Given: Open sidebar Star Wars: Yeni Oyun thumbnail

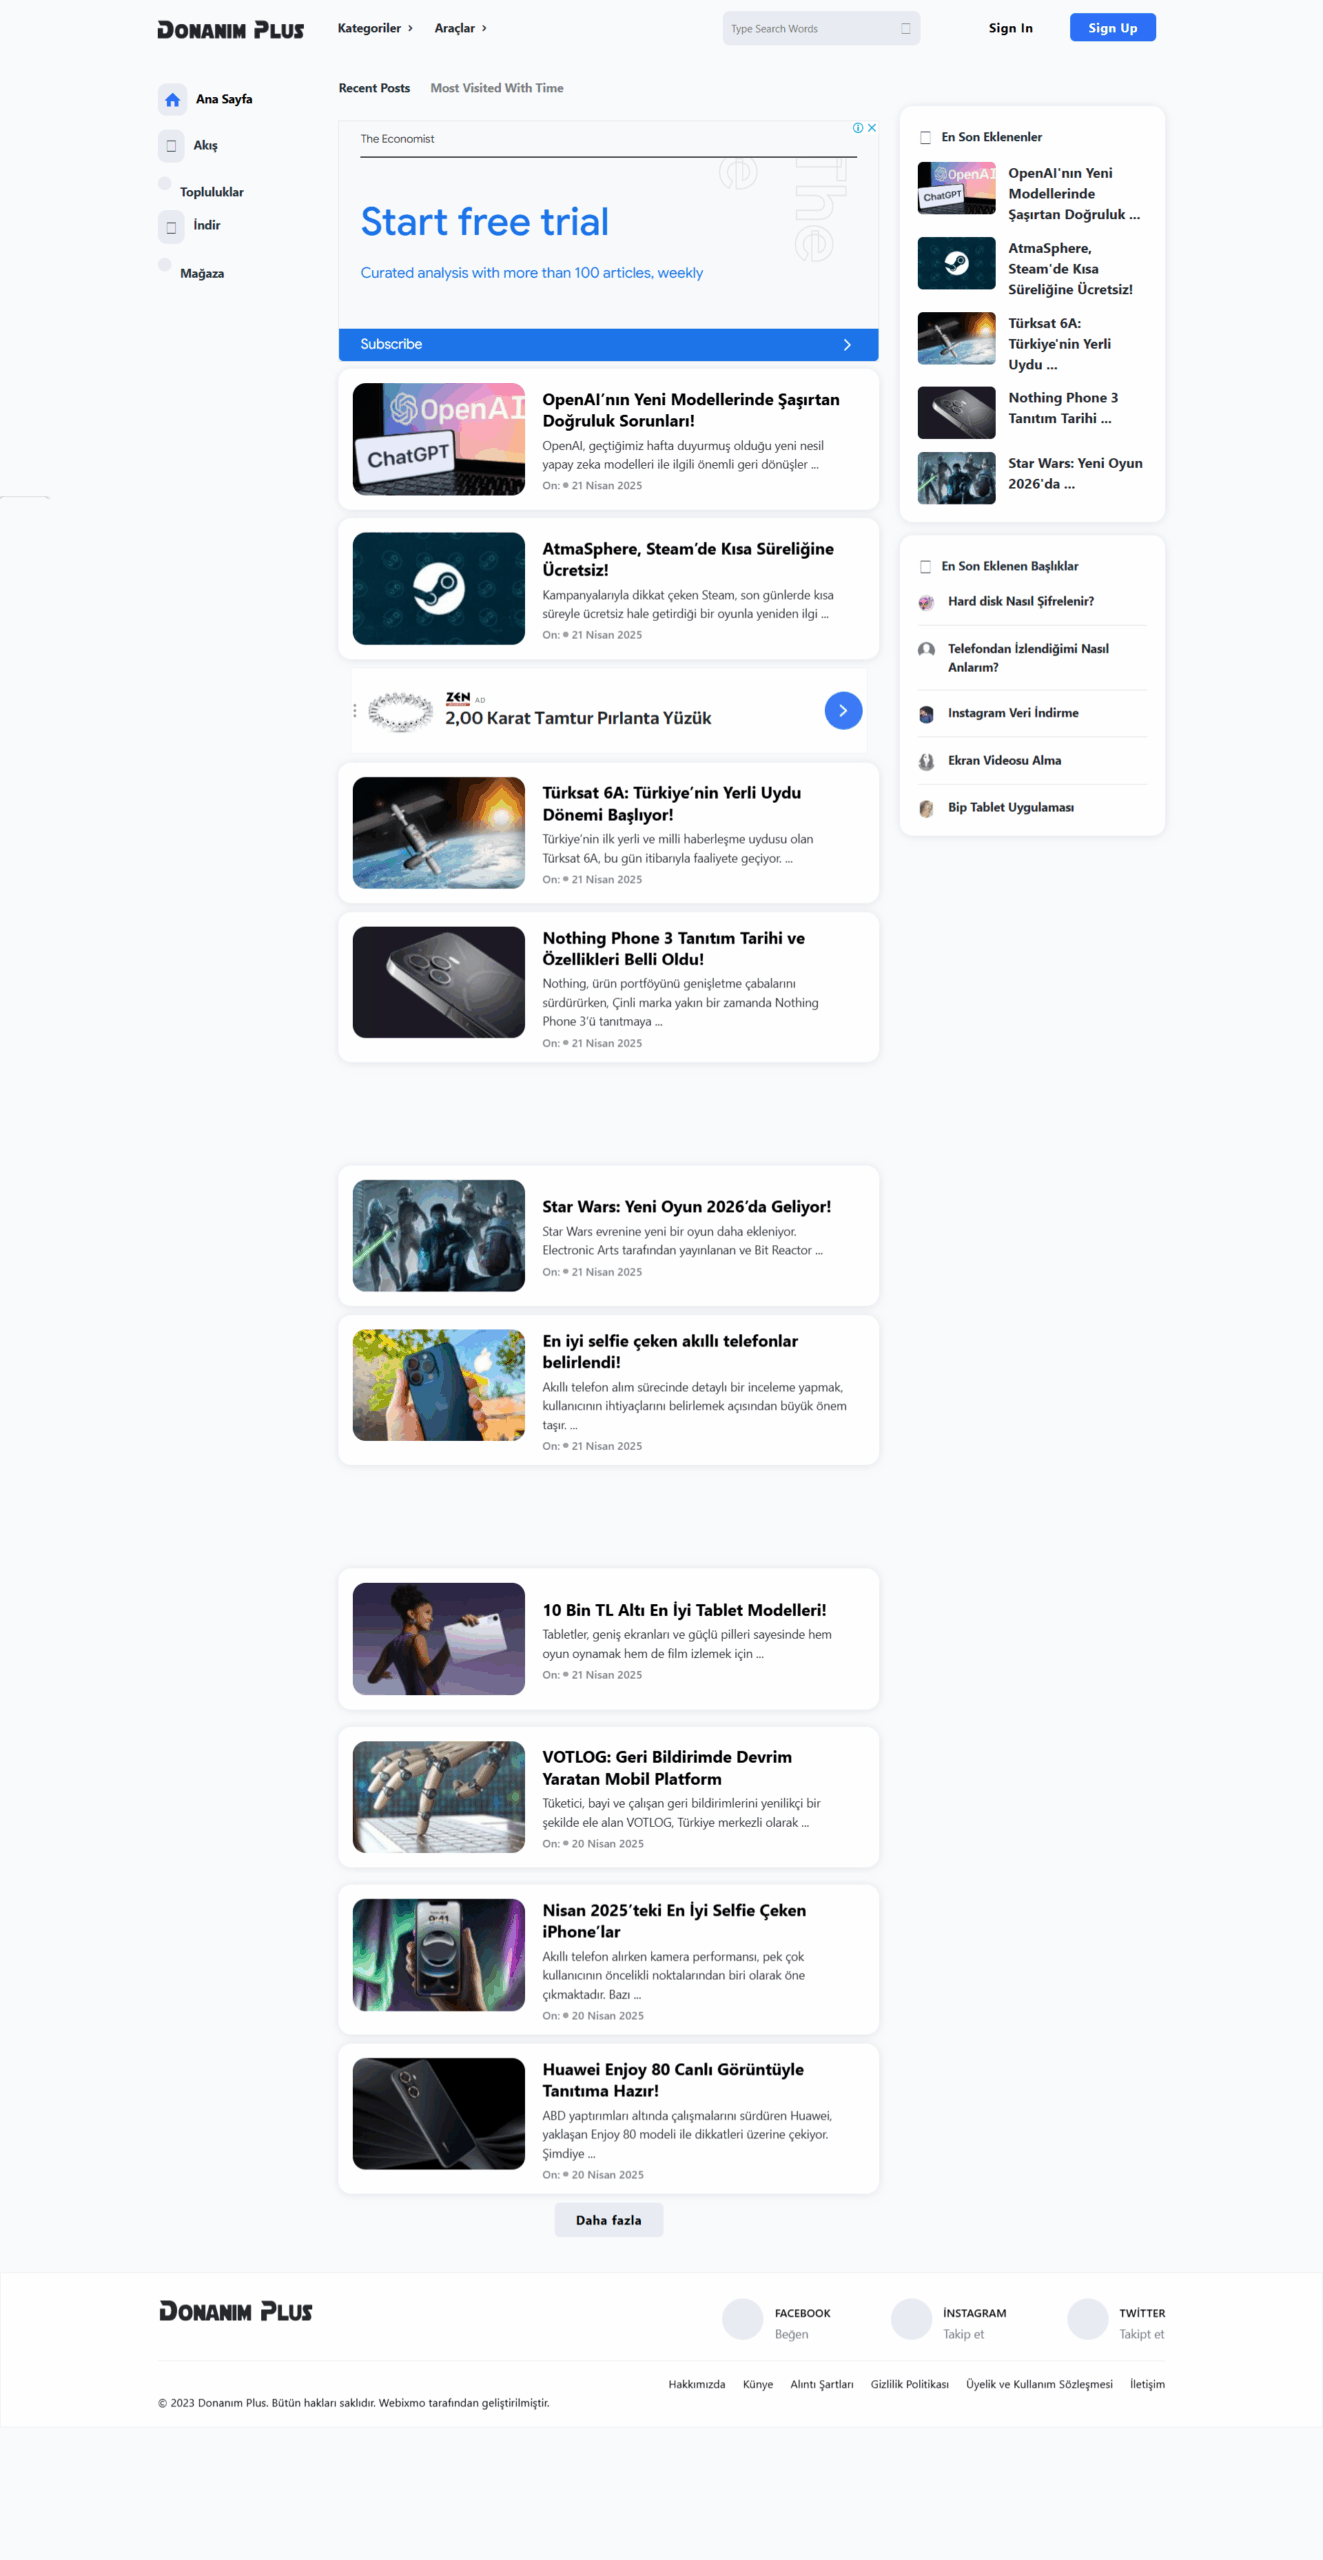Looking at the screenshot, I should coord(956,478).
